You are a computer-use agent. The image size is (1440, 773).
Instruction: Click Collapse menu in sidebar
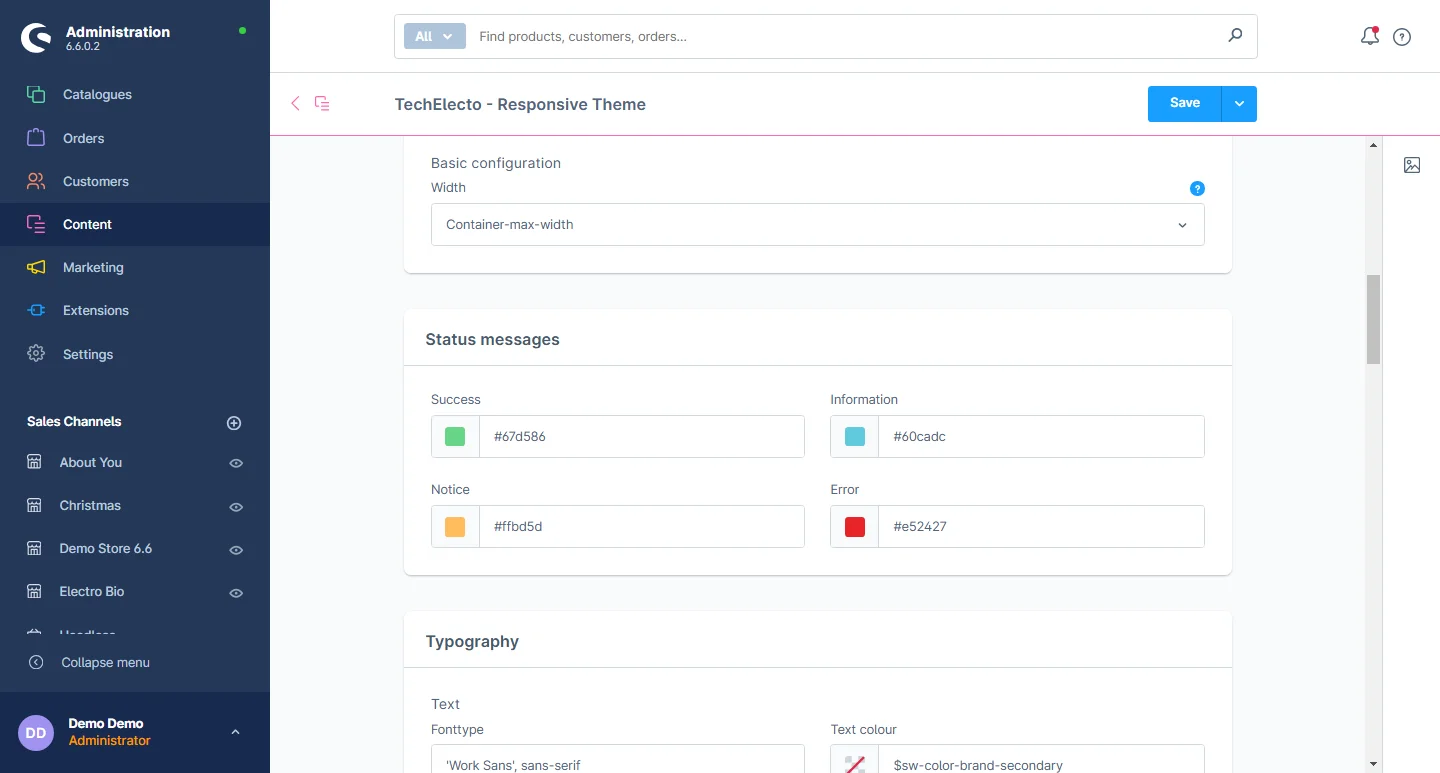(x=105, y=662)
